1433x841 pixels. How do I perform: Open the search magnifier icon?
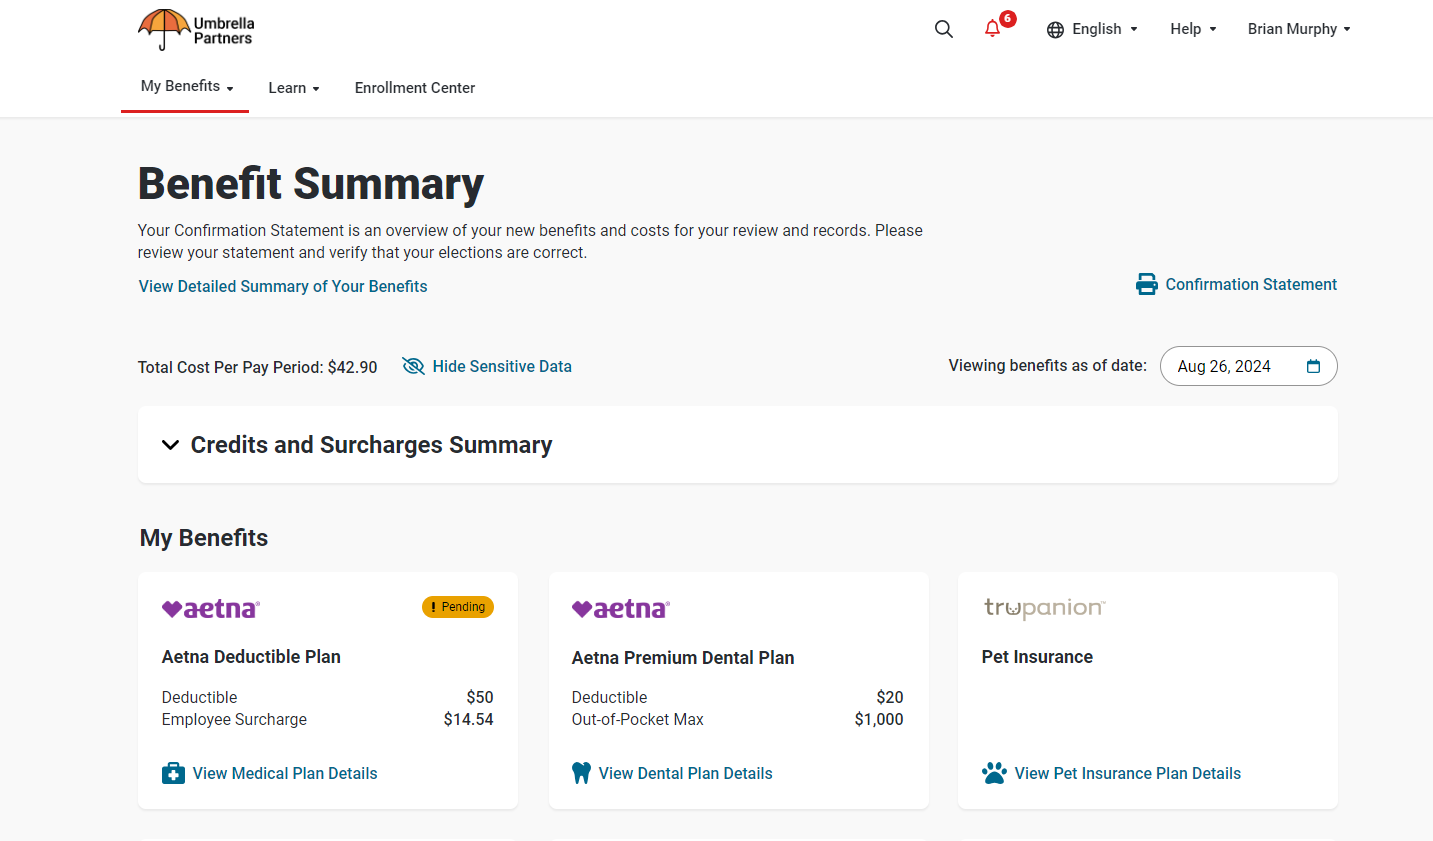click(943, 29)
